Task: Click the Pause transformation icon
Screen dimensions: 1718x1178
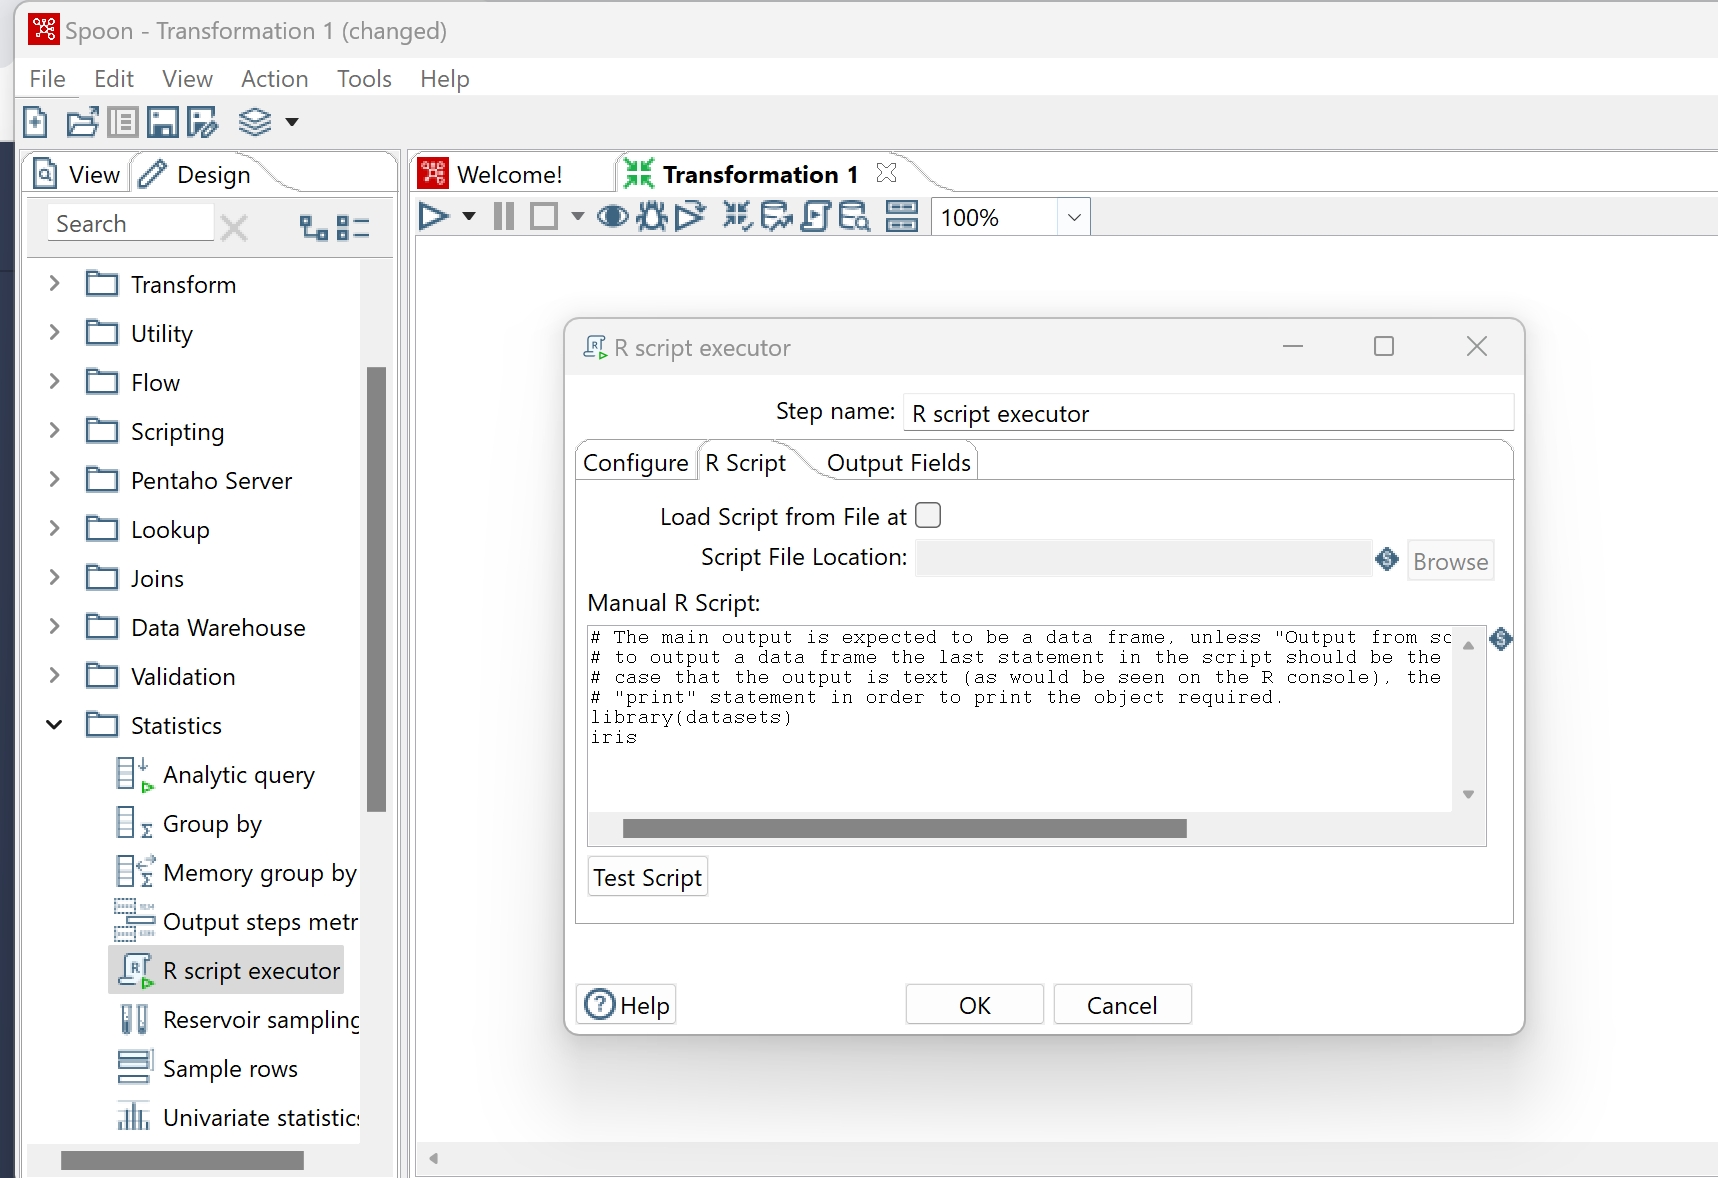Action: 504,217
